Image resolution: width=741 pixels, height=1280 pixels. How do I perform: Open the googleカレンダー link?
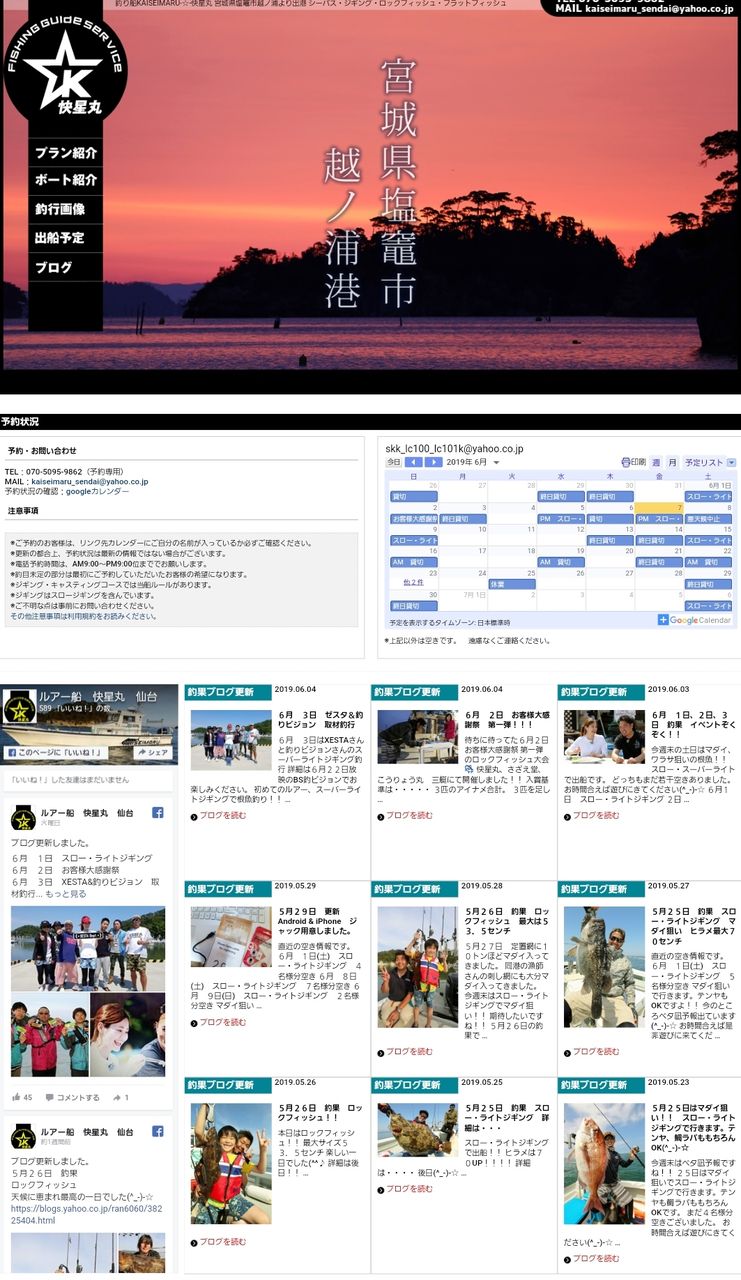[x=98, y=491]
